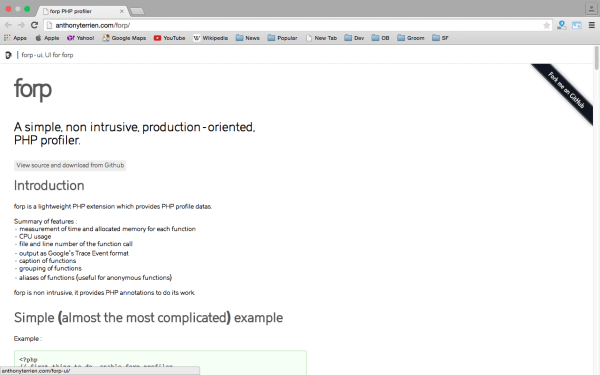
Task: Open the Google Maps bookmark
Action: coord(124,38)
